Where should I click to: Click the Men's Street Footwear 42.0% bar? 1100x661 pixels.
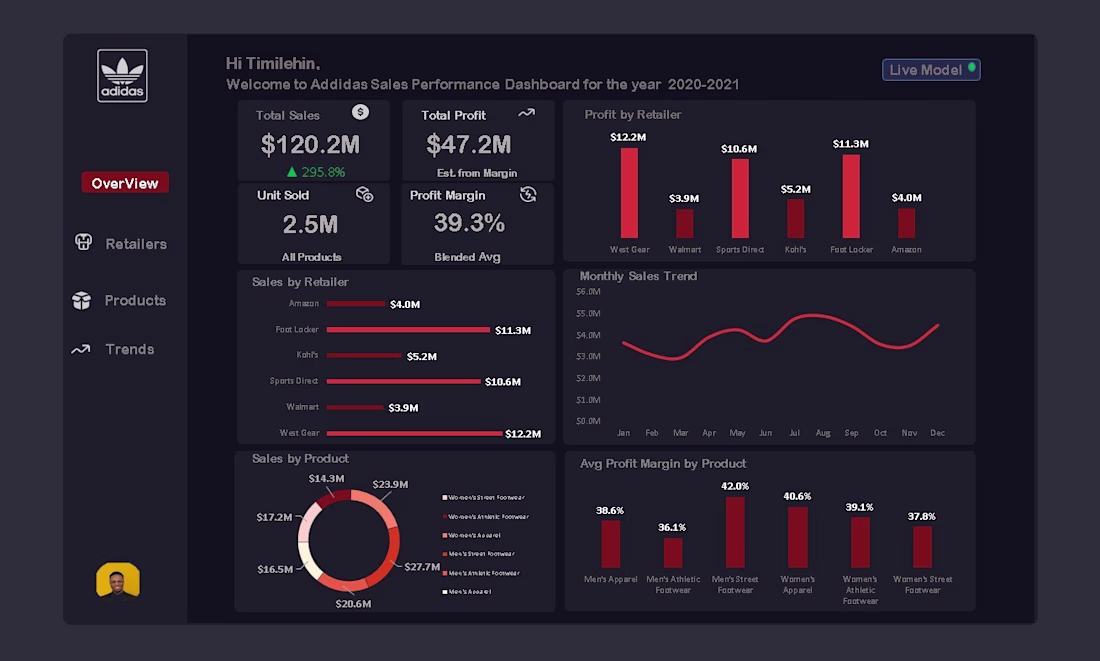tap(735, 533)
